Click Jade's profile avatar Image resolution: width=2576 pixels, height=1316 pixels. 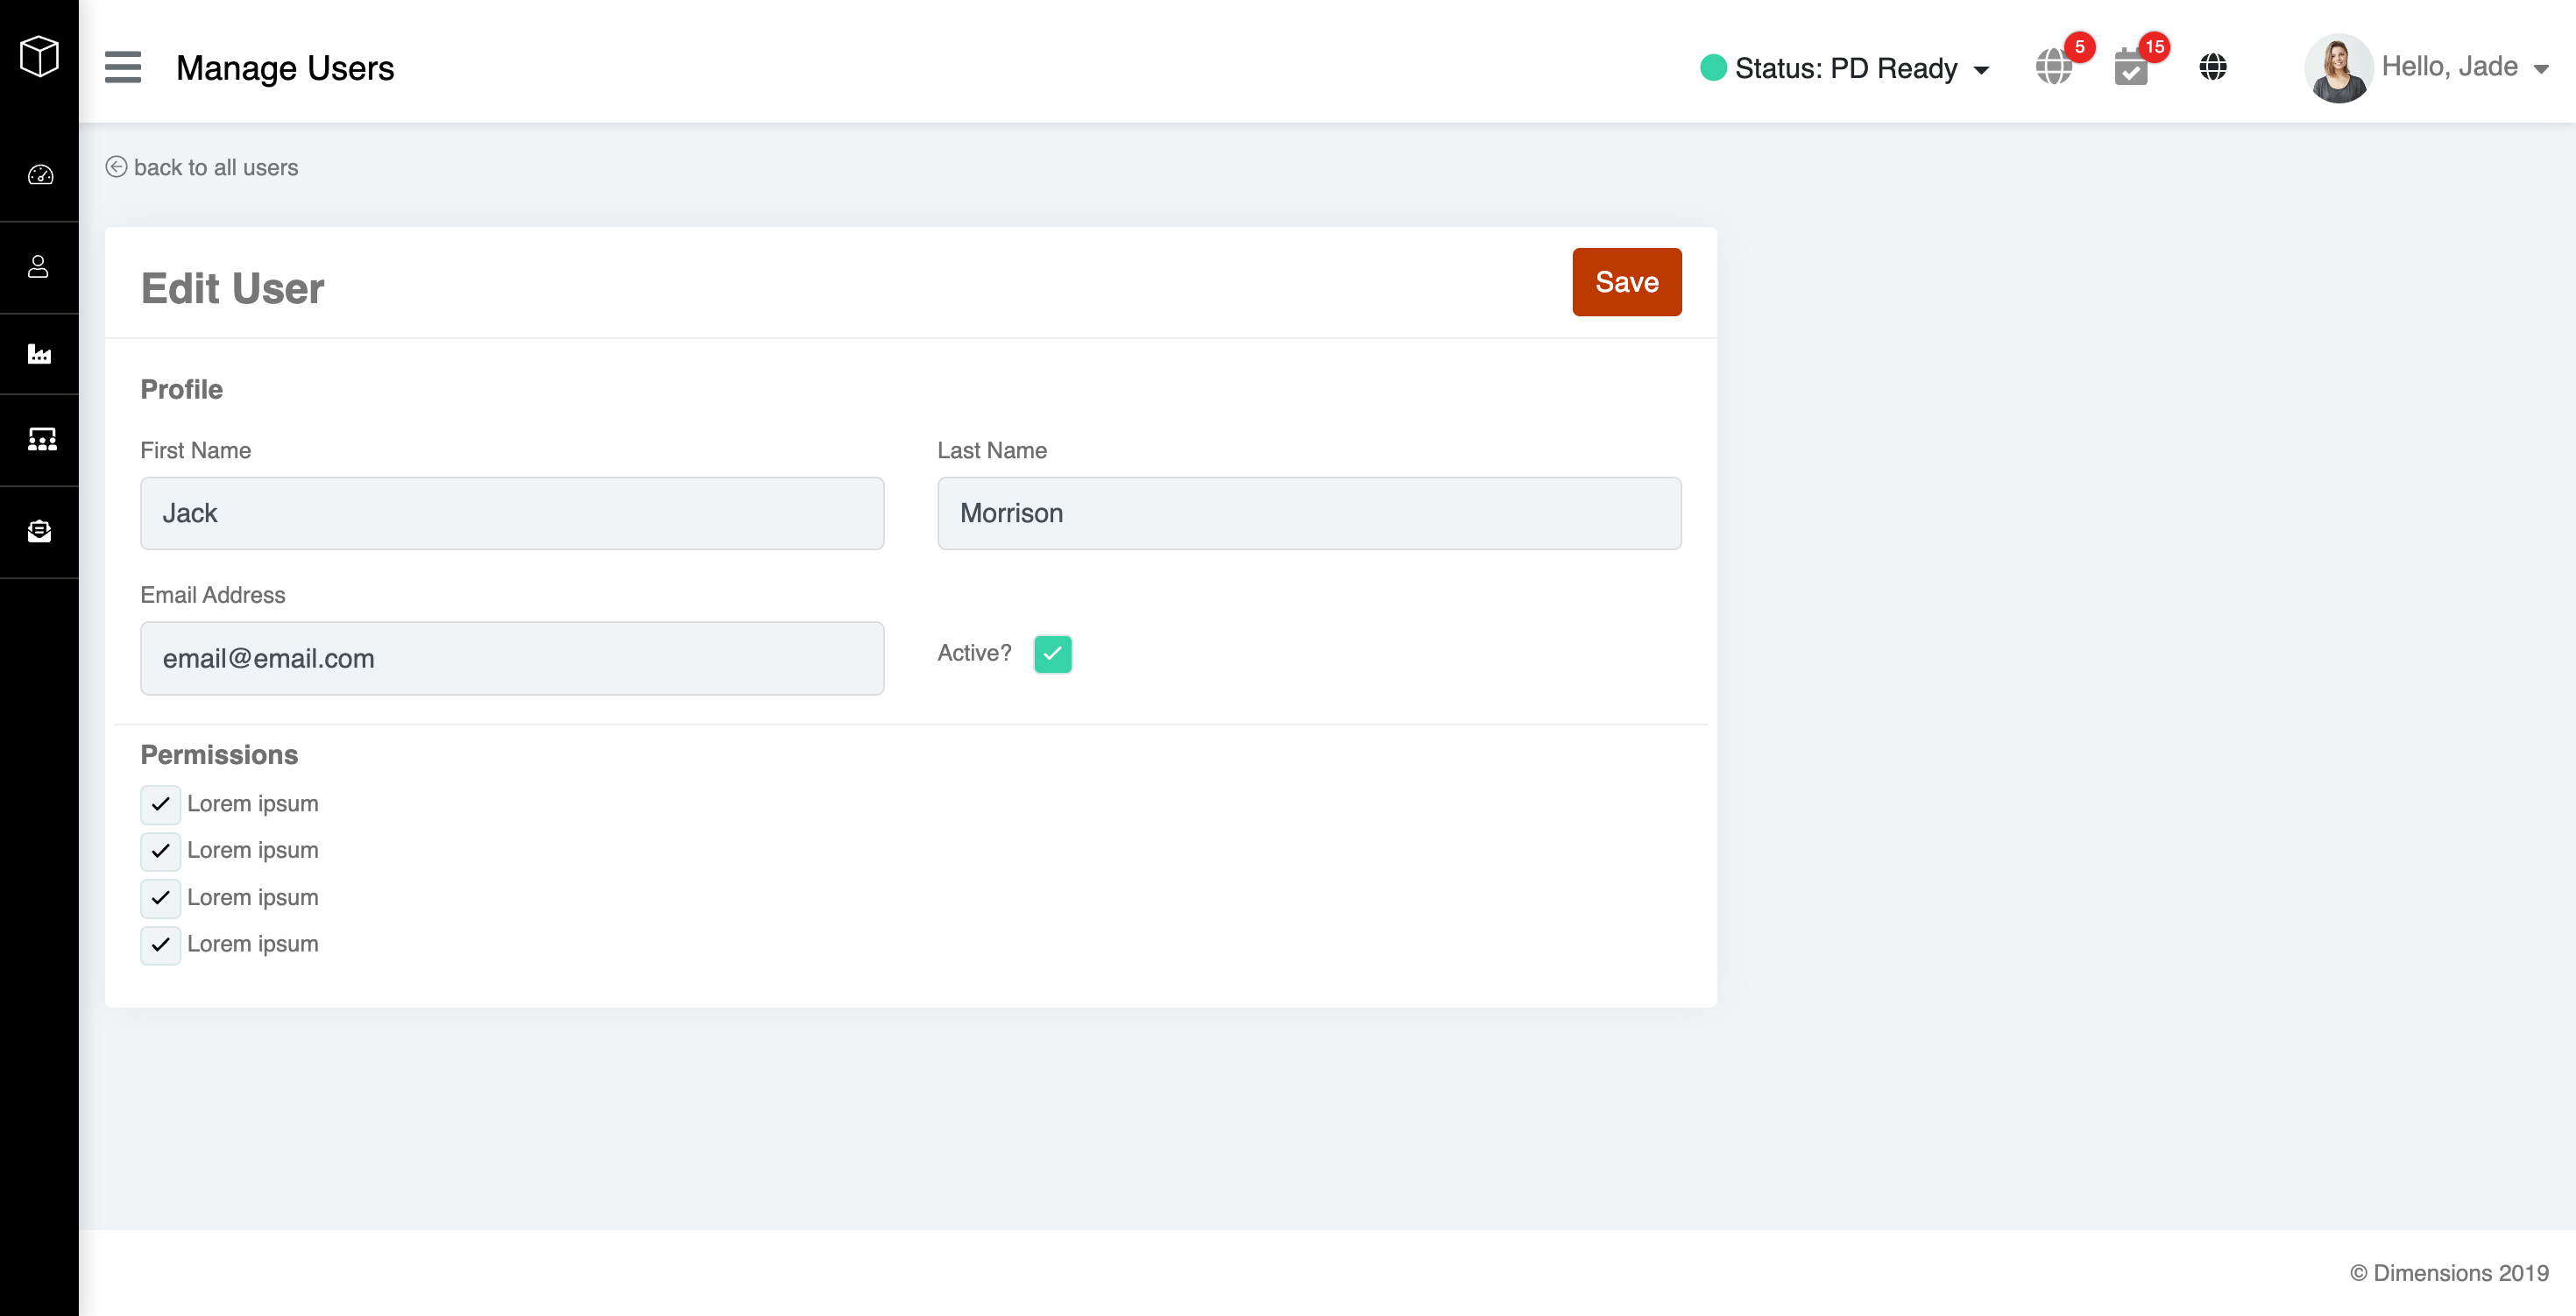pos(2338,67)
